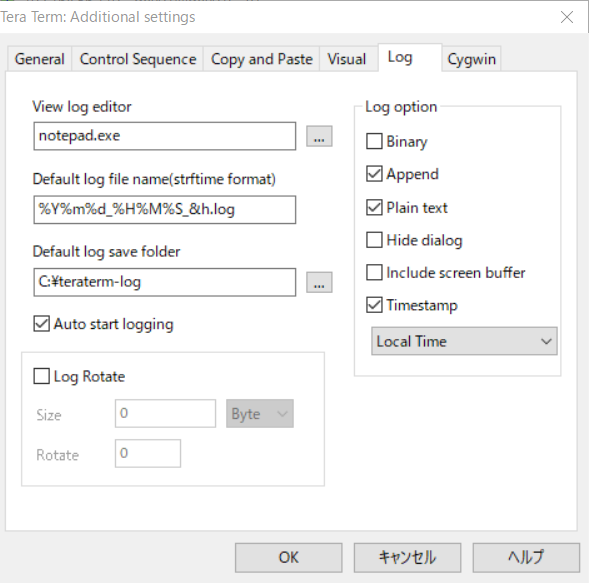Switch to the General tab

[x=39, y=59]
